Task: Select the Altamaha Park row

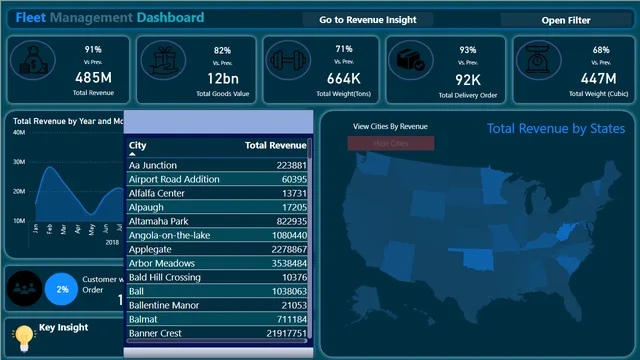Action: 218,221
